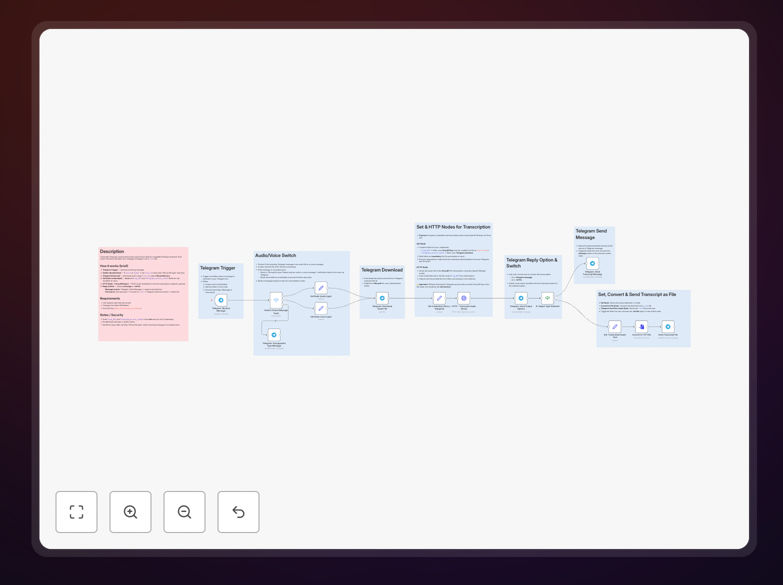Click the Requirements heading in Description note
783x585 pixels.
110,299
